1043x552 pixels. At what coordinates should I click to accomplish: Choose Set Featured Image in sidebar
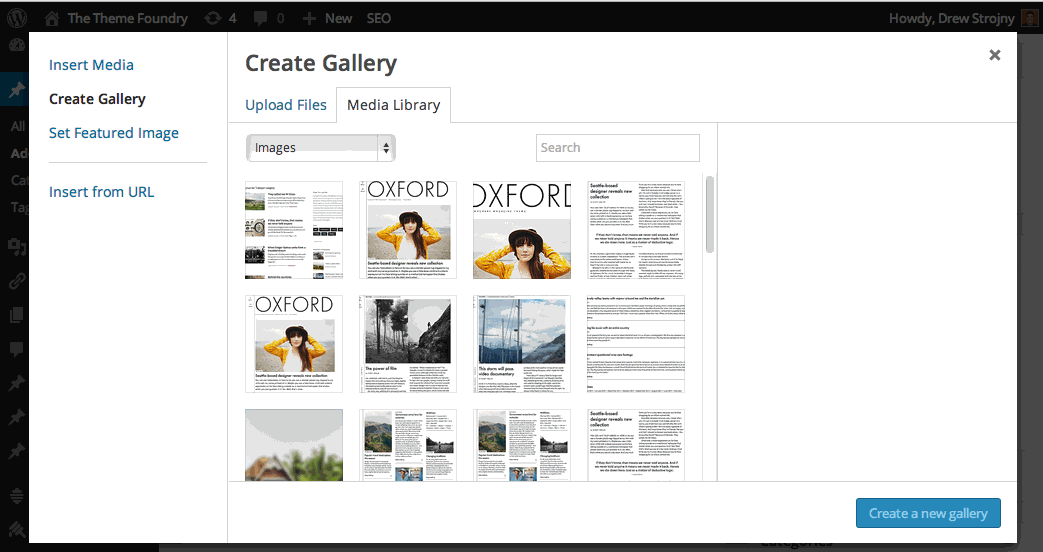pos(114,133)
